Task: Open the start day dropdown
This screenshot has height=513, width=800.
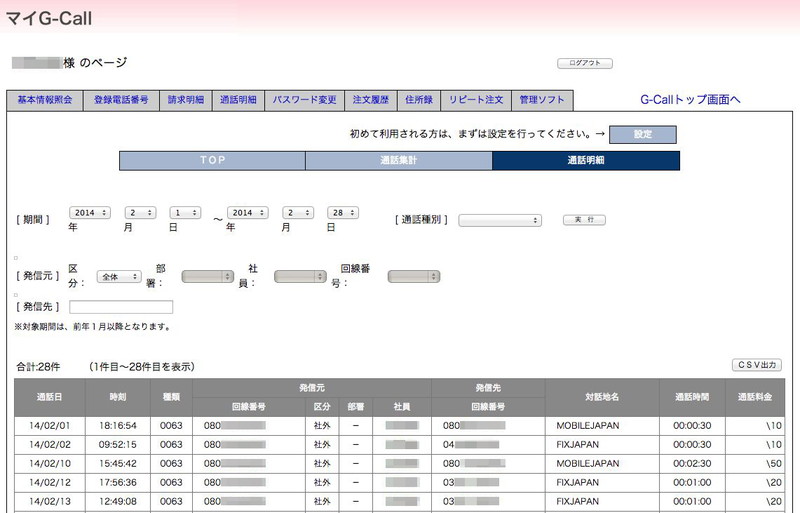Action: click(x=185, y=213)
